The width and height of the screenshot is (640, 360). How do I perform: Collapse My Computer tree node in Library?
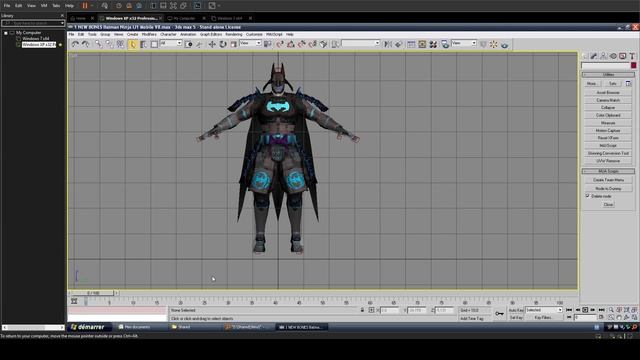click(6, 33)
